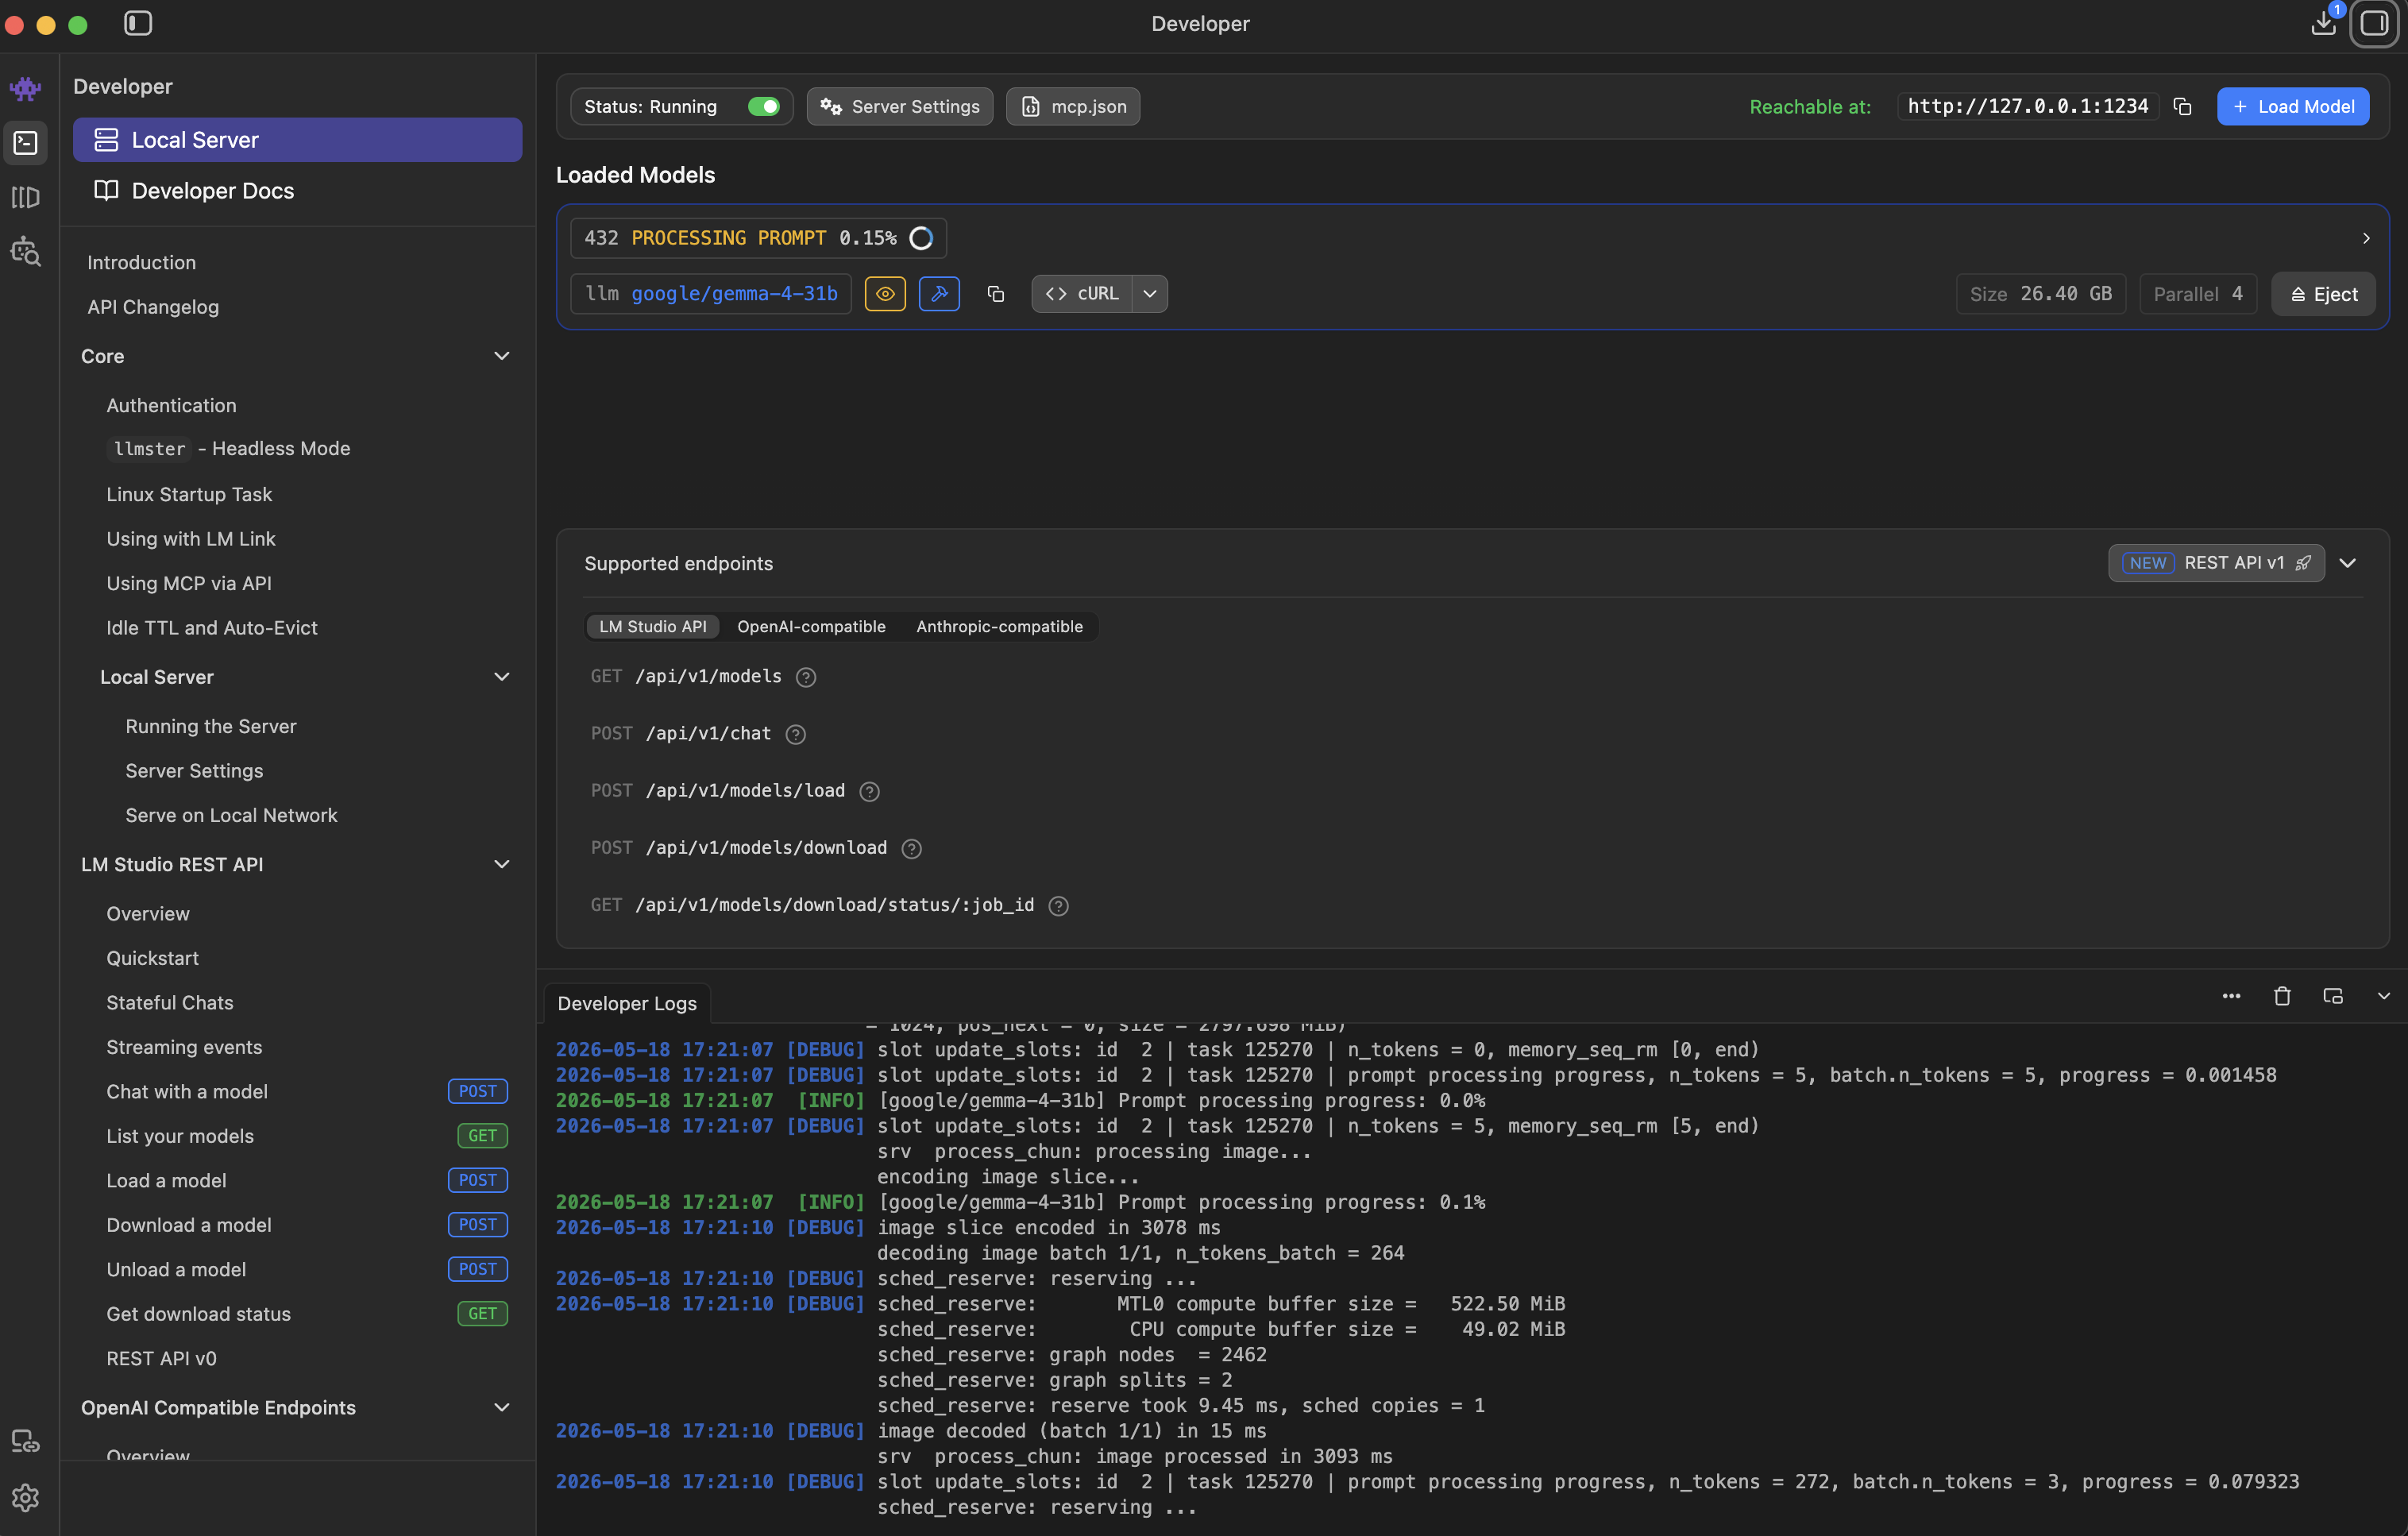Screen dimensions: 2408x1536
Task: Click the processing prompt progress spinner
Action: pyautogui.click(x=921, y=238)
